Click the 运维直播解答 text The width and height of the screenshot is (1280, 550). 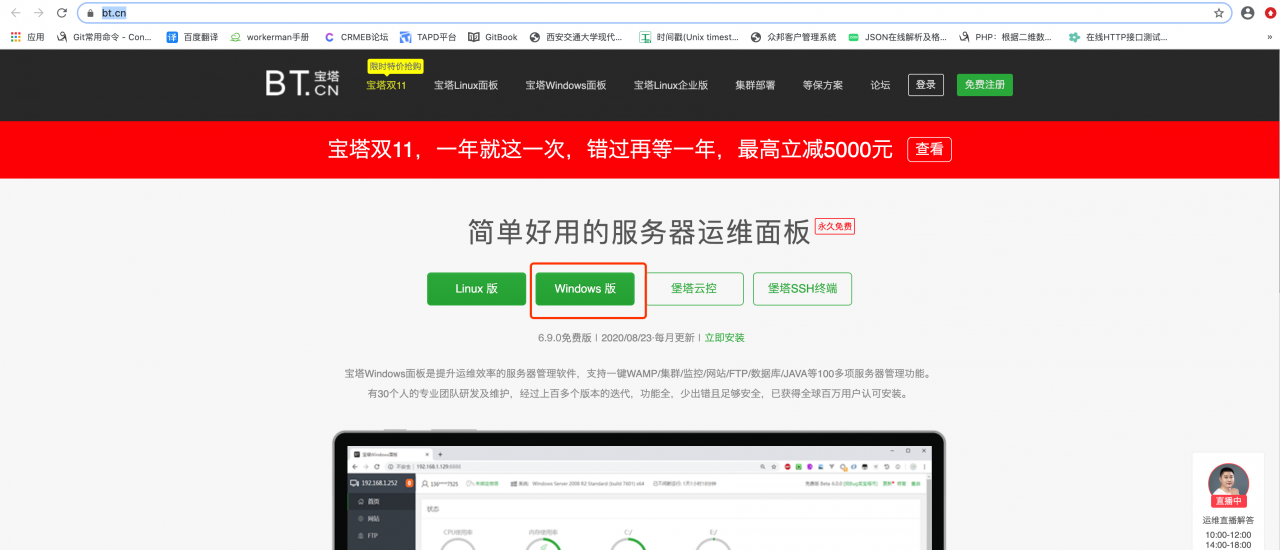click(x=1229, y=520)
